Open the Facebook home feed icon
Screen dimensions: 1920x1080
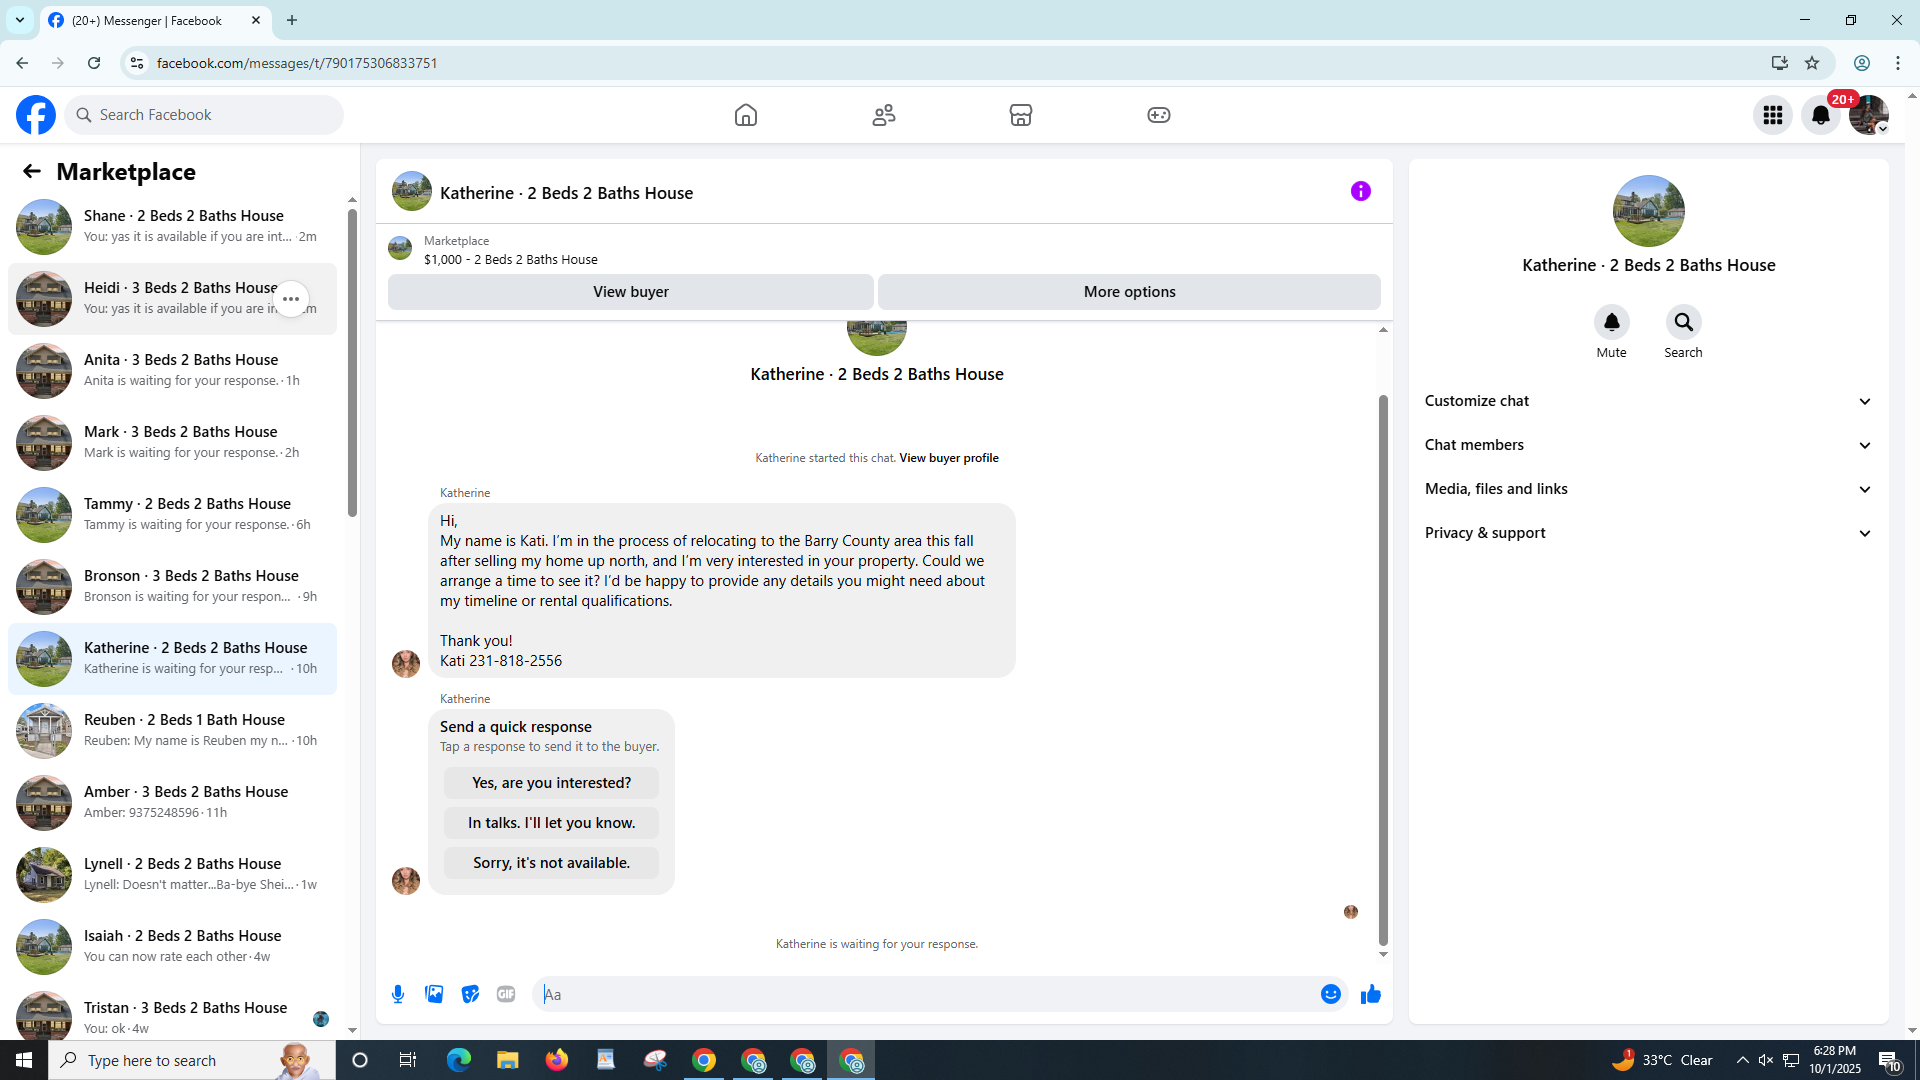tap(746, 115)
